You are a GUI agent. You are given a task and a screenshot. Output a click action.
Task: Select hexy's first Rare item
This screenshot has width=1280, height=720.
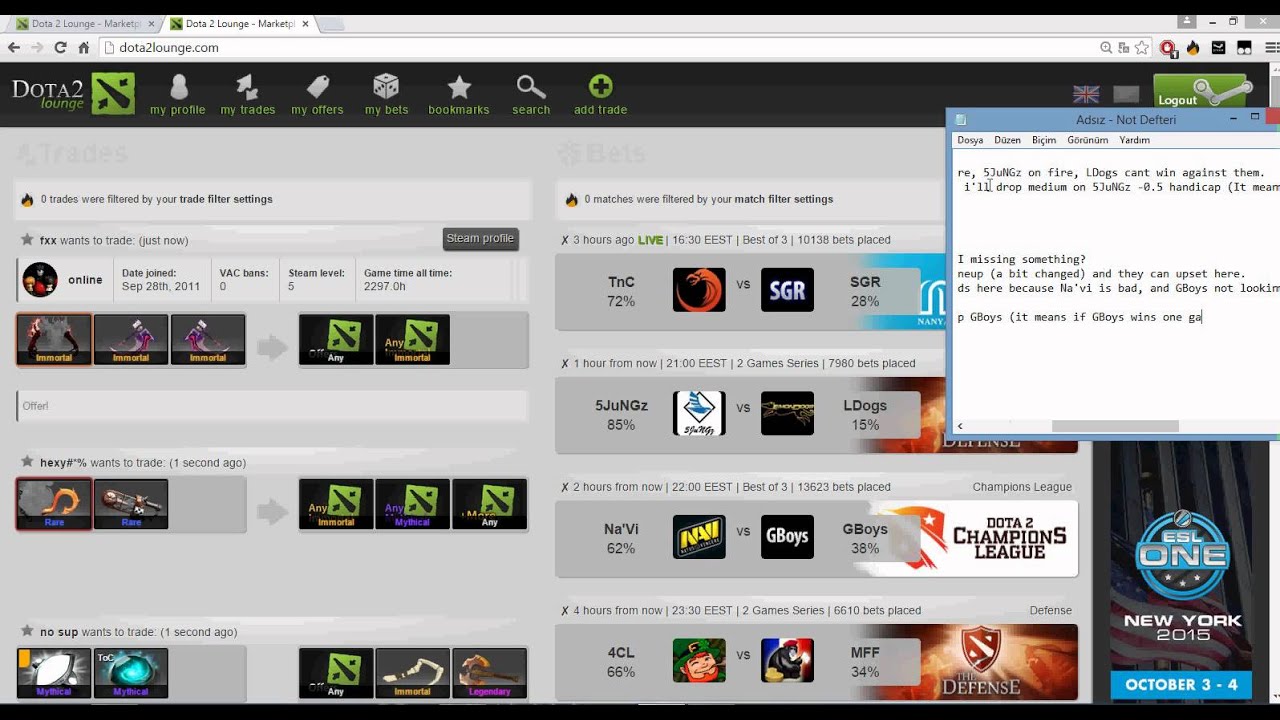coord(54,503)
